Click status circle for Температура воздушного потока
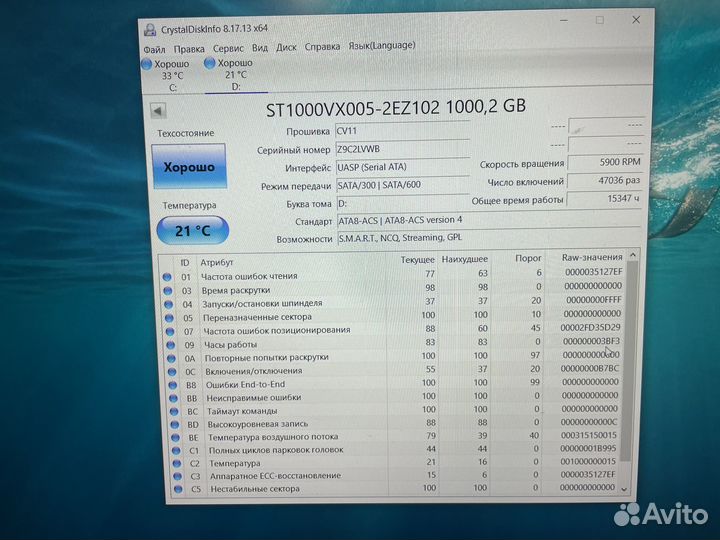Viewport: 720px width, 540px height. coord(175,438)
